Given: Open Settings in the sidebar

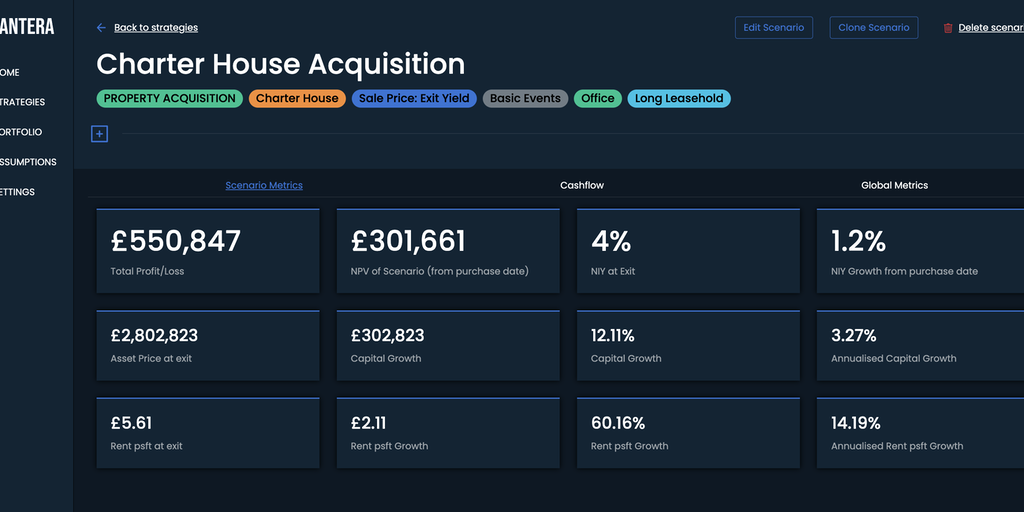Looking at the screenshot, I should [x=17, y=192].
